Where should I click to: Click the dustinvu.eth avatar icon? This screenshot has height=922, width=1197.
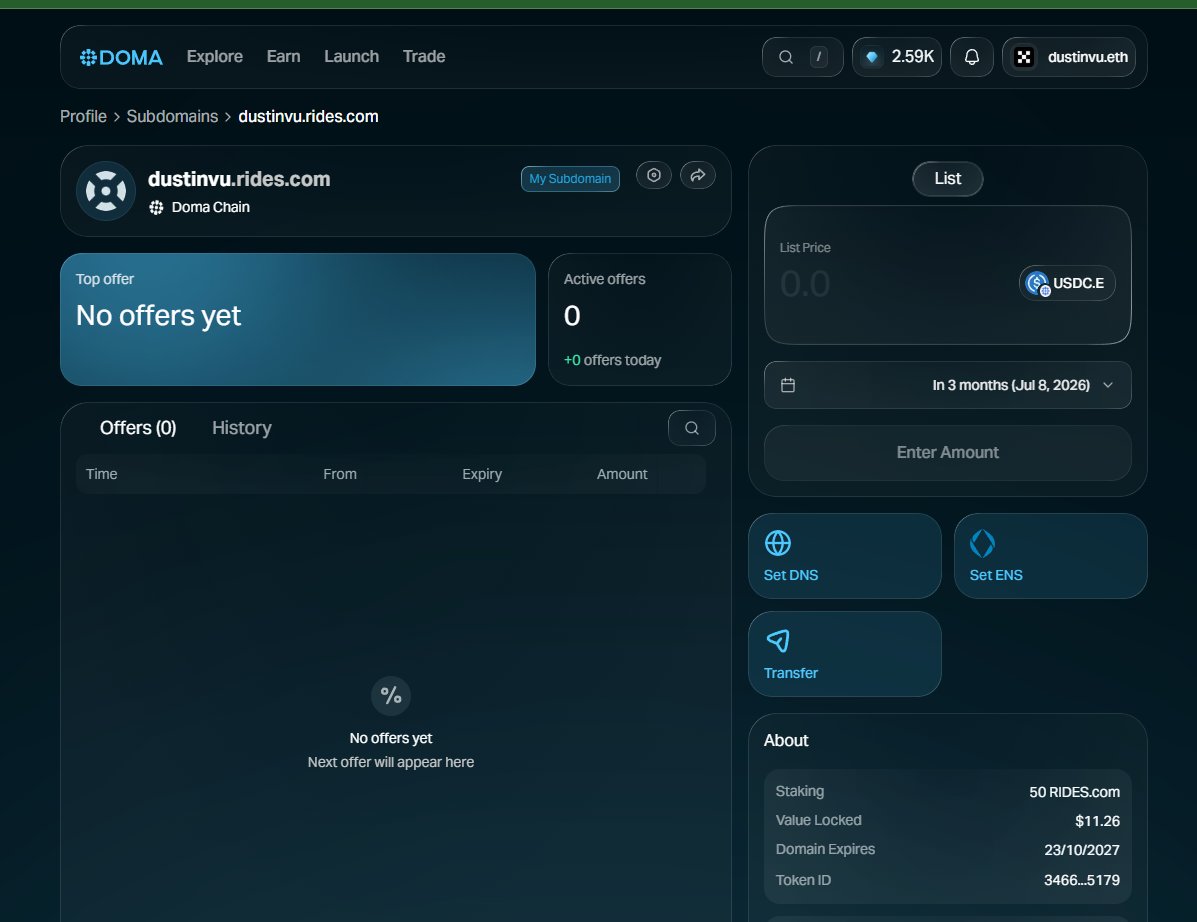(x=1024, y=57)
